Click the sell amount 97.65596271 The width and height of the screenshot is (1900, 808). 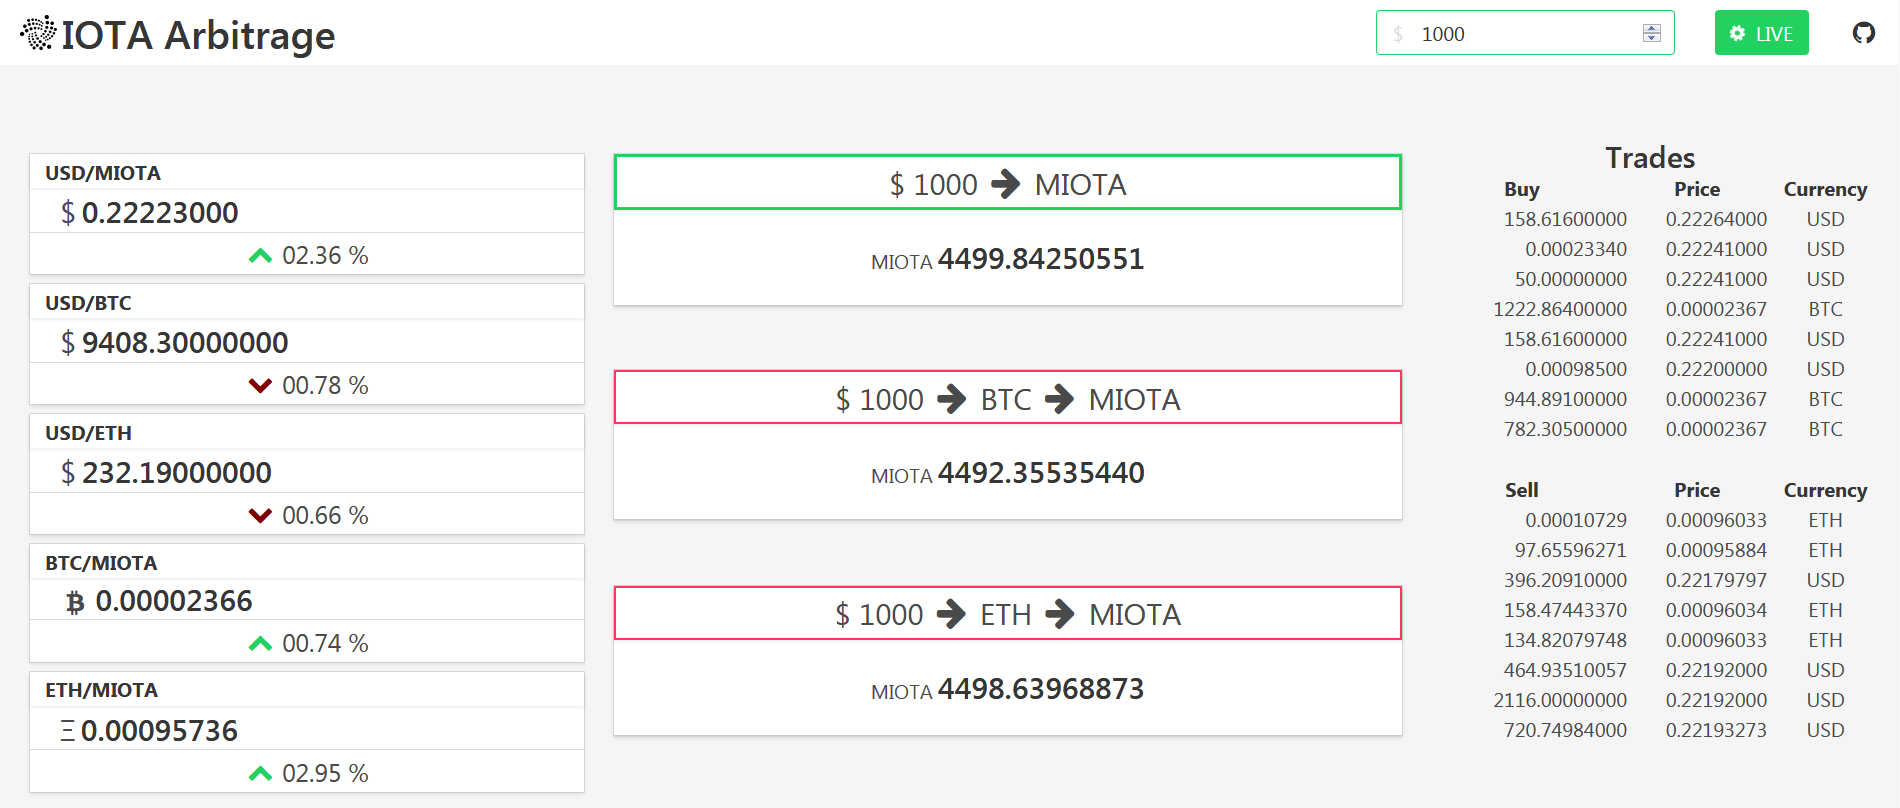[x=1571, y=550]
